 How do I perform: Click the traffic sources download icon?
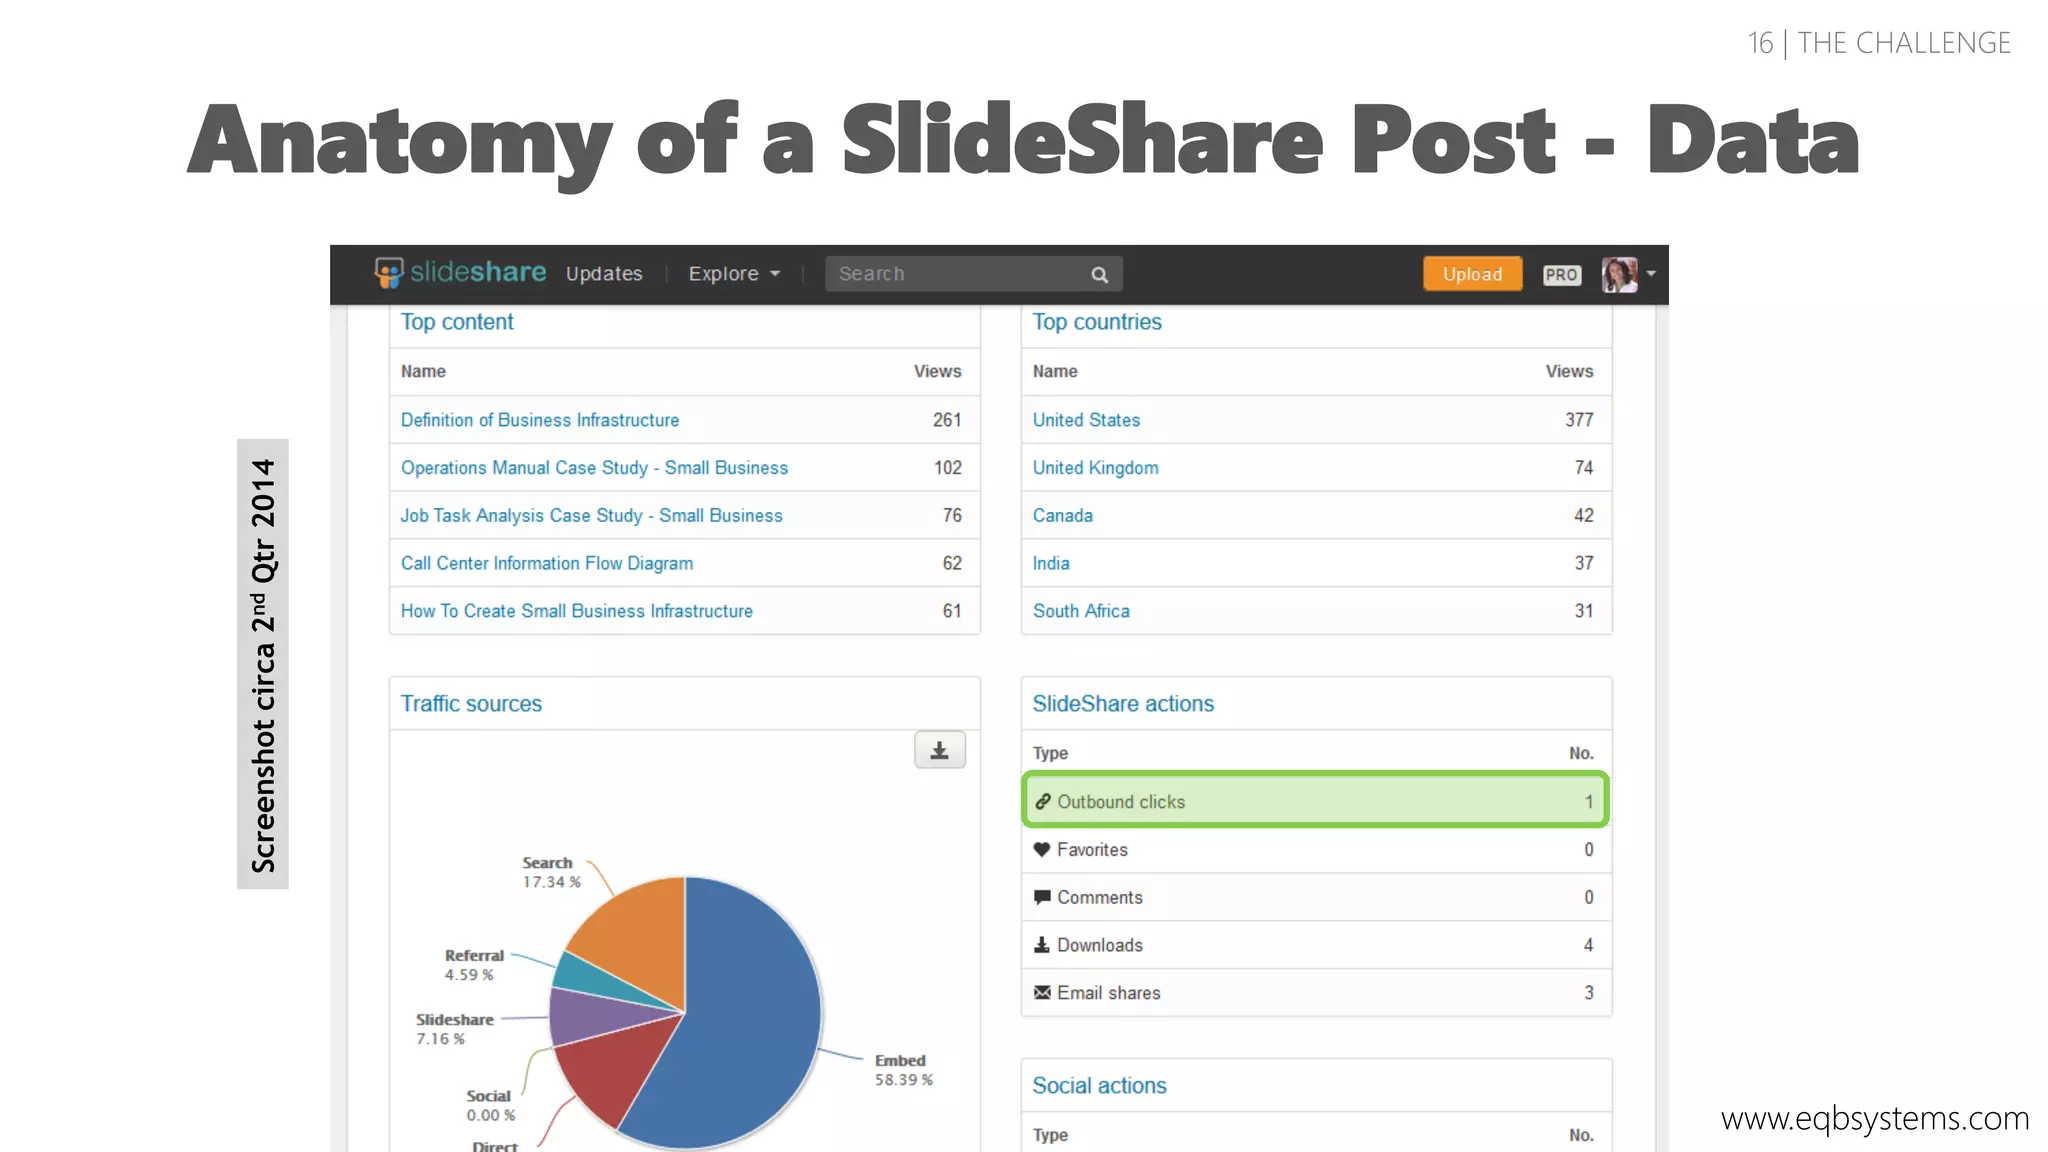pos(939,750)
